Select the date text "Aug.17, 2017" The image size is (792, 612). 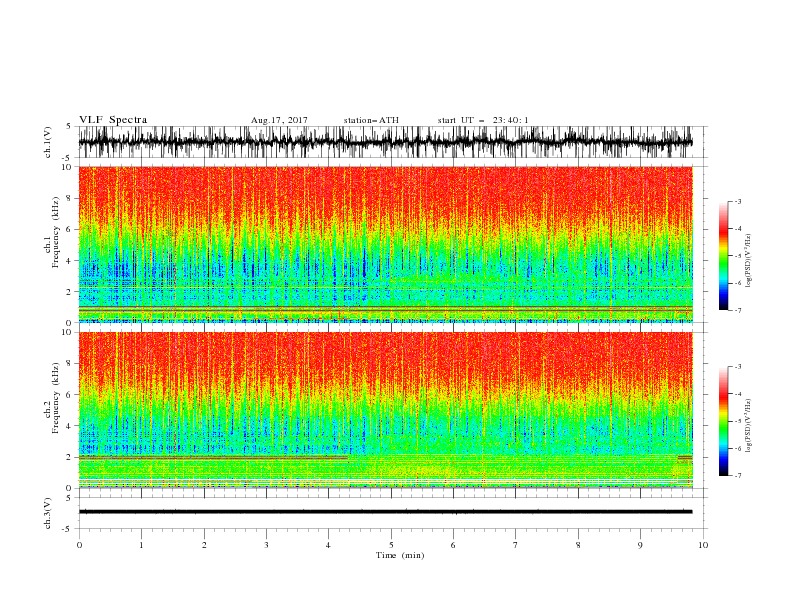[x=279, y=120]
